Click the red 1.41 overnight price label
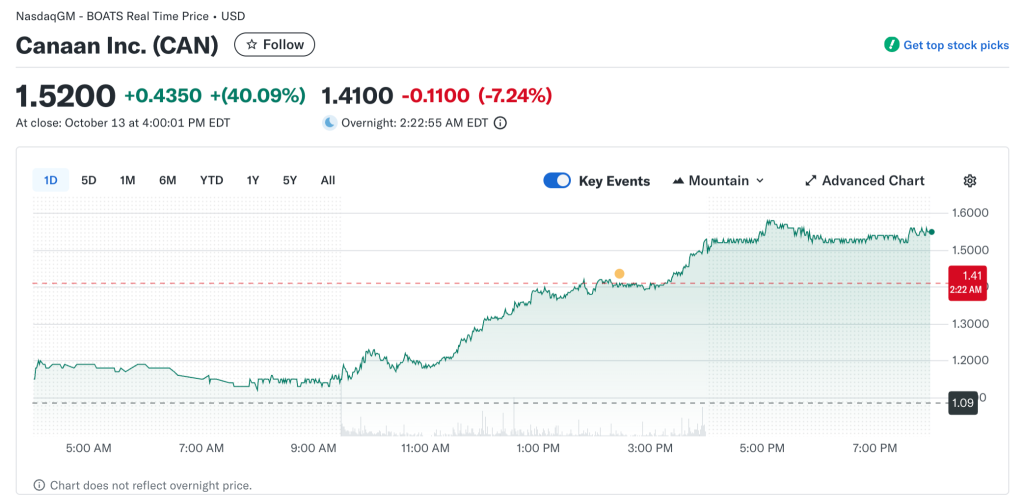 click(967, 281)
